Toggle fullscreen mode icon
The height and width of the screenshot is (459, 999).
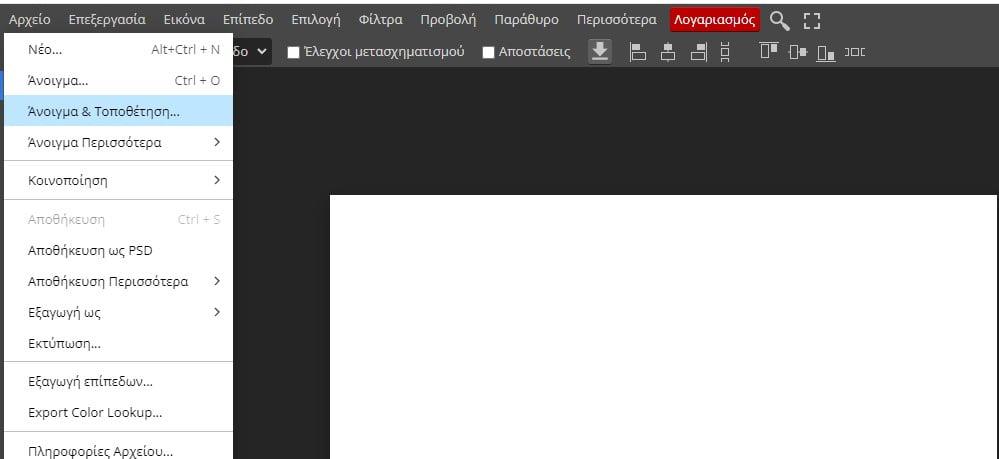tap(812, 21)
